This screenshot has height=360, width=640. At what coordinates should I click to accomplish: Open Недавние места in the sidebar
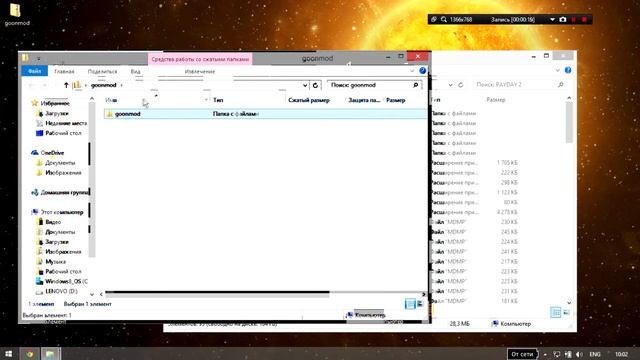(x=62, y=123)
